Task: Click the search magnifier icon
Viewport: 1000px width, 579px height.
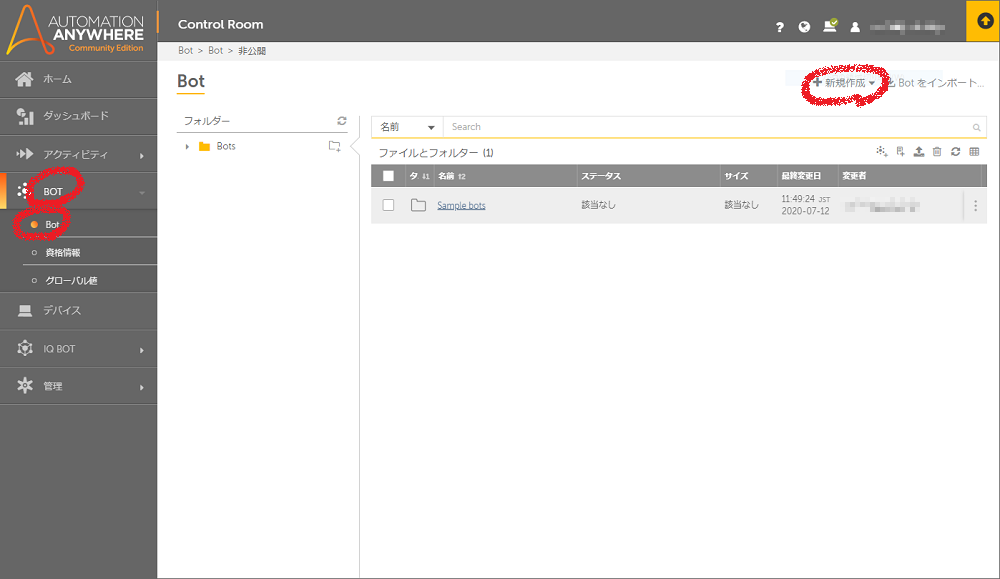Action: (976, 128)
